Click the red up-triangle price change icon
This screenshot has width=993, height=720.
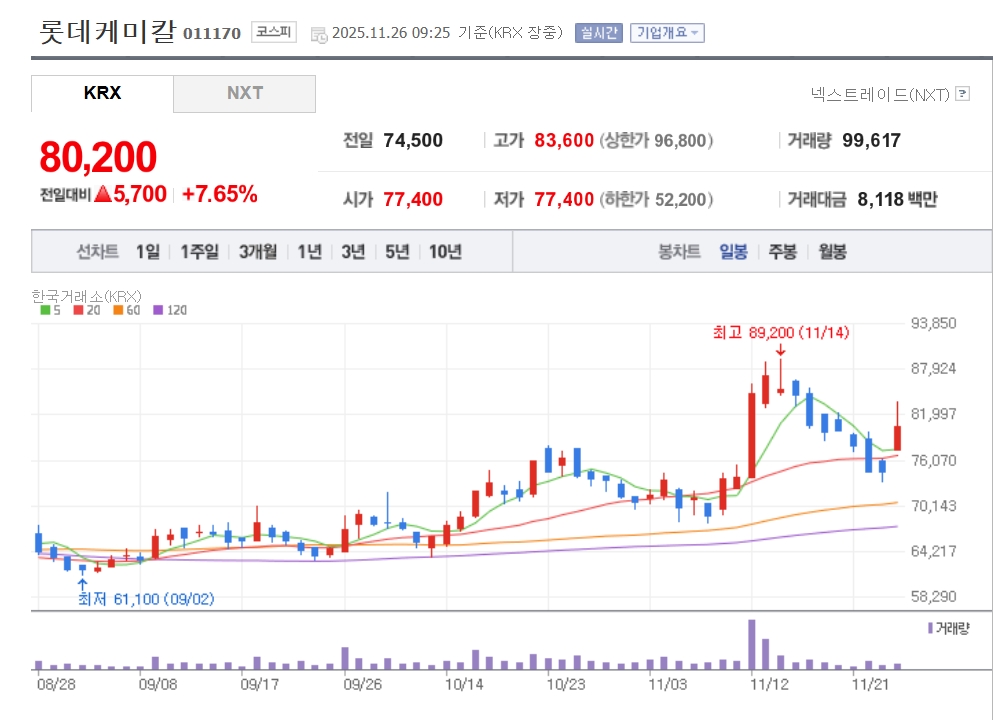coord(103,194)
